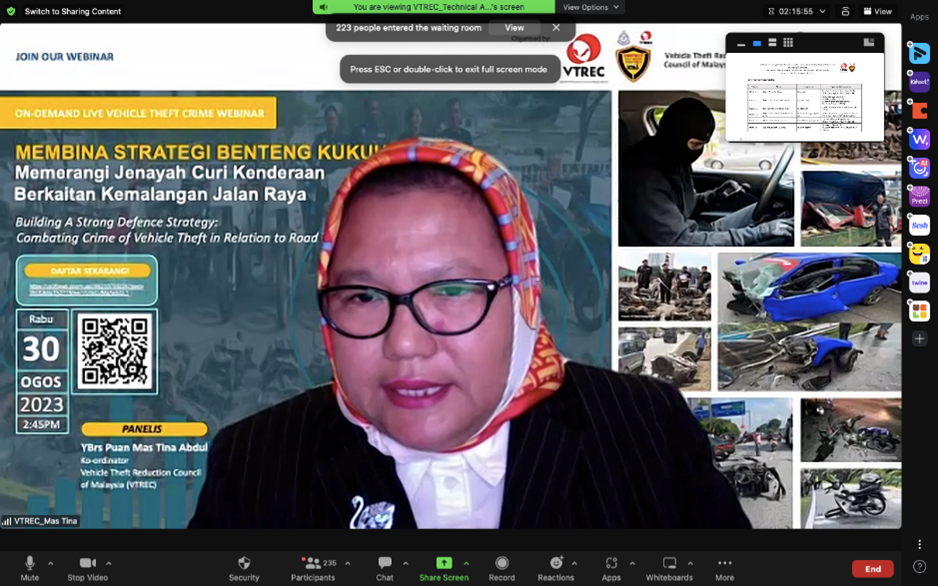938x586 pixels.
Task: Click the shared document thumbnail preview
Action: pos(805,95)
